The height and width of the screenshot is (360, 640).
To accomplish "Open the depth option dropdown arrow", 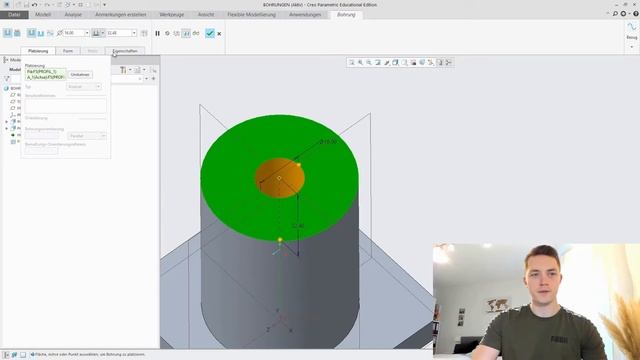I will pyautogui.click(x=102, y=33).
